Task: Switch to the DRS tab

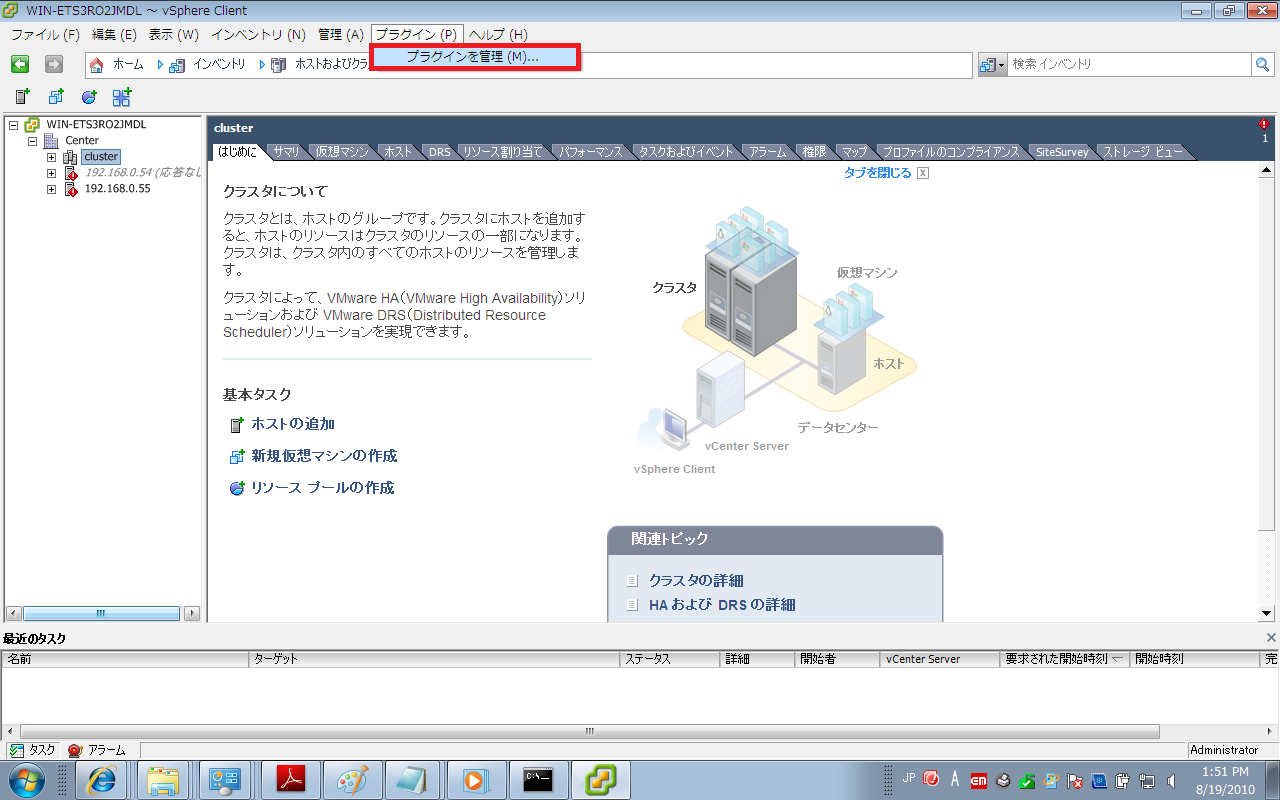Action: [x=439, y=152]
